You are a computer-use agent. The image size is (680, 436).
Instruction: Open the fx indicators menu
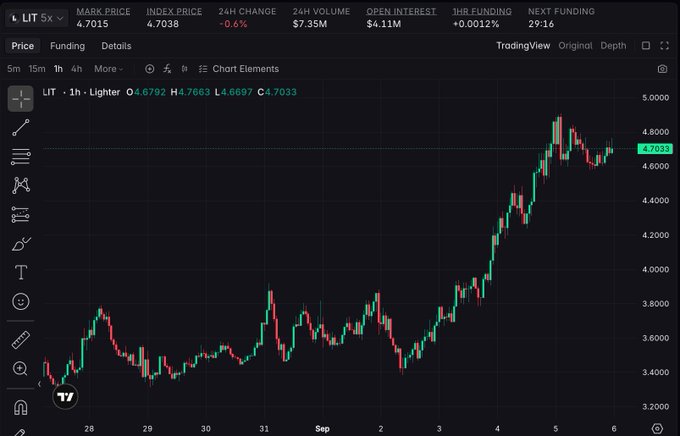coord(167,69)
